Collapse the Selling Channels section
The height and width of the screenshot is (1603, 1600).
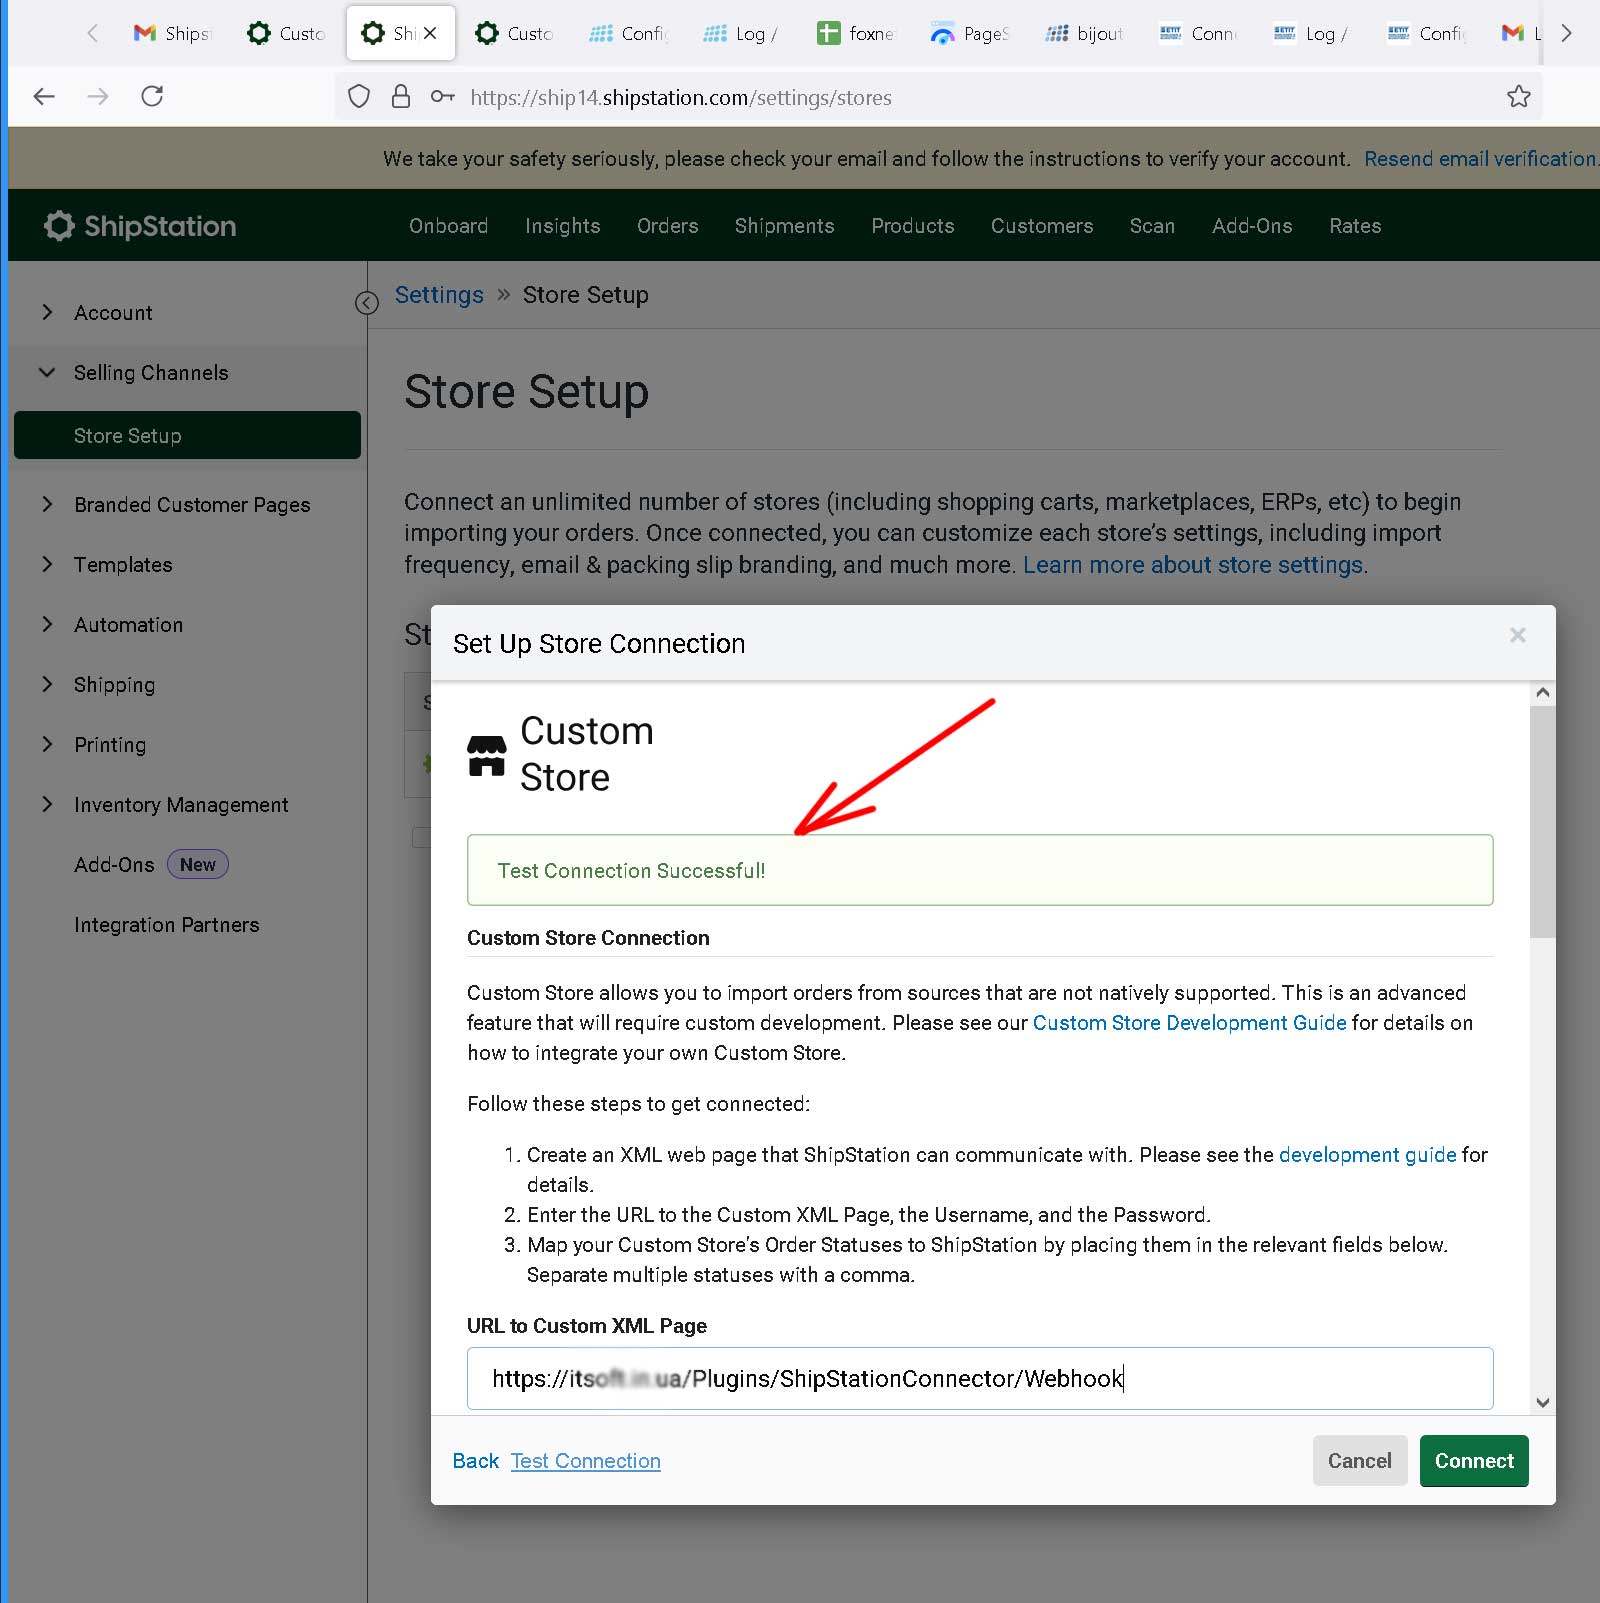tap(47, 372)
